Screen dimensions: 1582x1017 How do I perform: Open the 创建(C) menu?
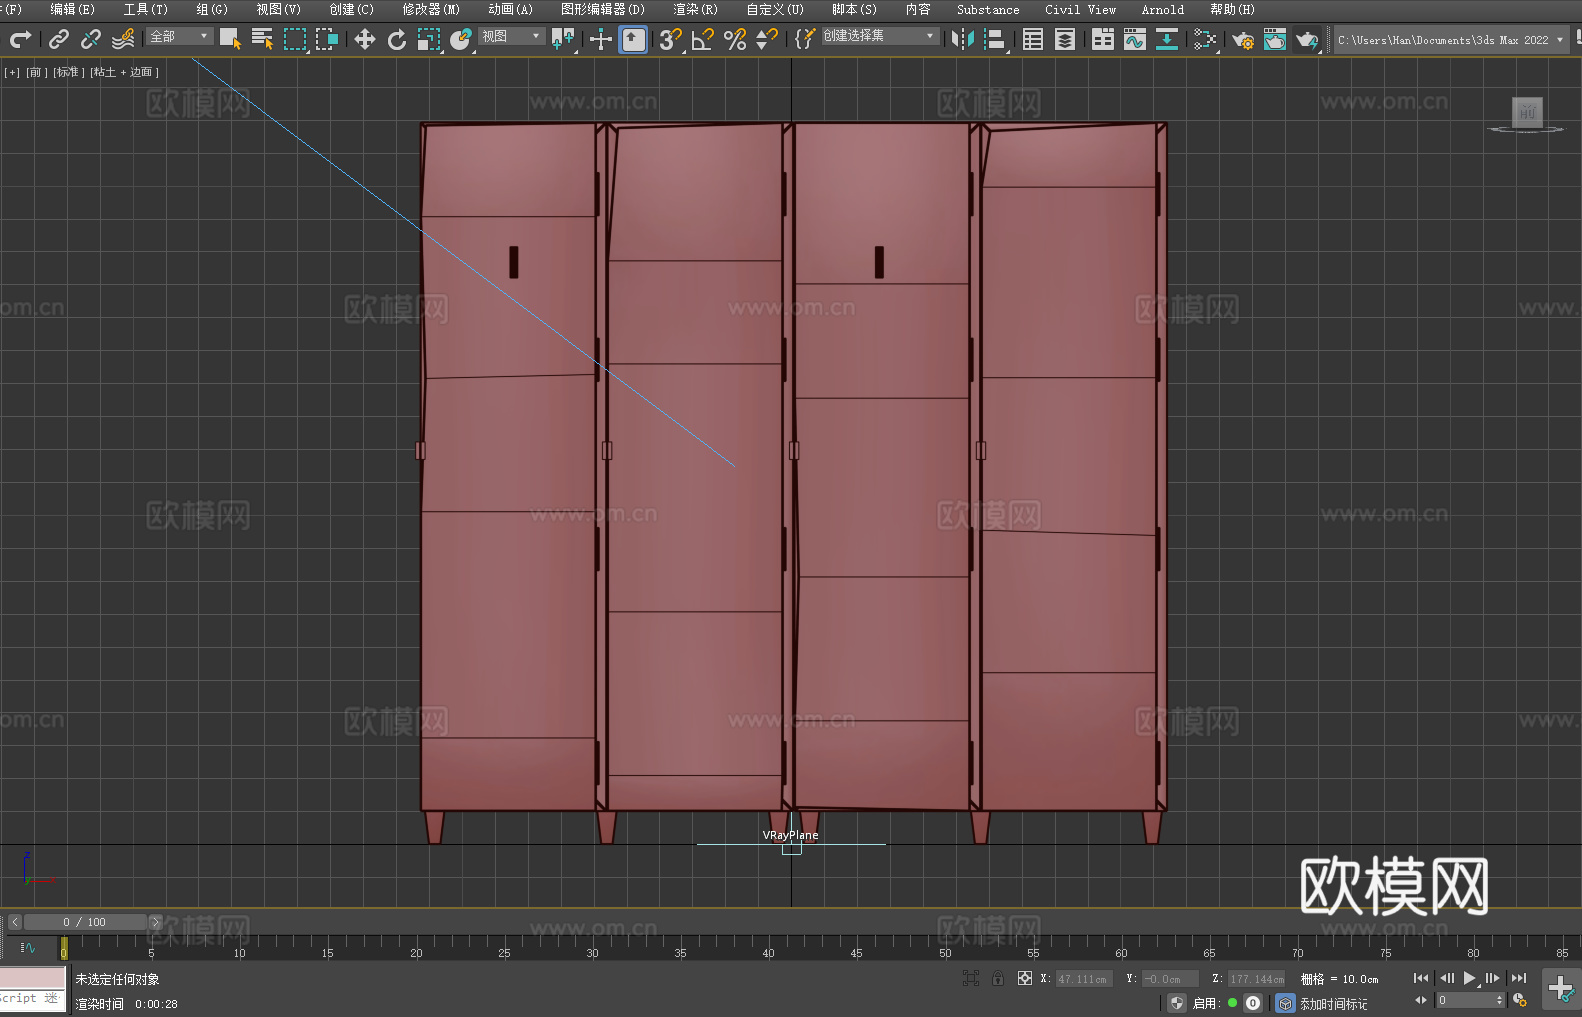[x=351, y=9]
